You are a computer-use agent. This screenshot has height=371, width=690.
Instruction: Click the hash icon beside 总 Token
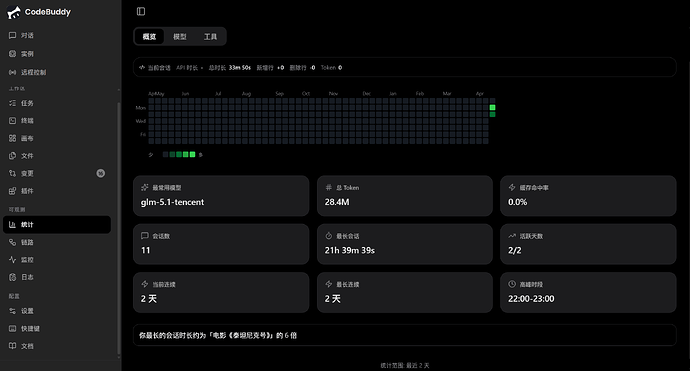[328, 187]
